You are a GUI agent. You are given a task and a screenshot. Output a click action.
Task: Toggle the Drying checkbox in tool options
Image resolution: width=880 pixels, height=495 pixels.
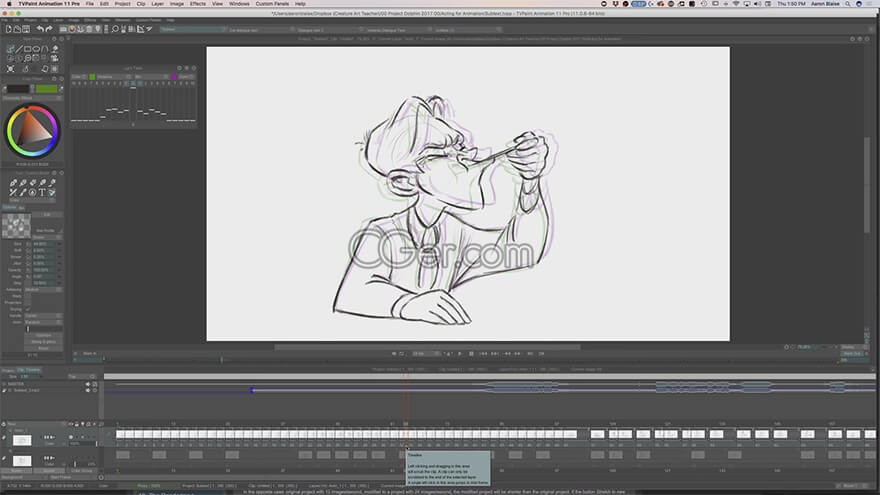[x=28, y=309]
